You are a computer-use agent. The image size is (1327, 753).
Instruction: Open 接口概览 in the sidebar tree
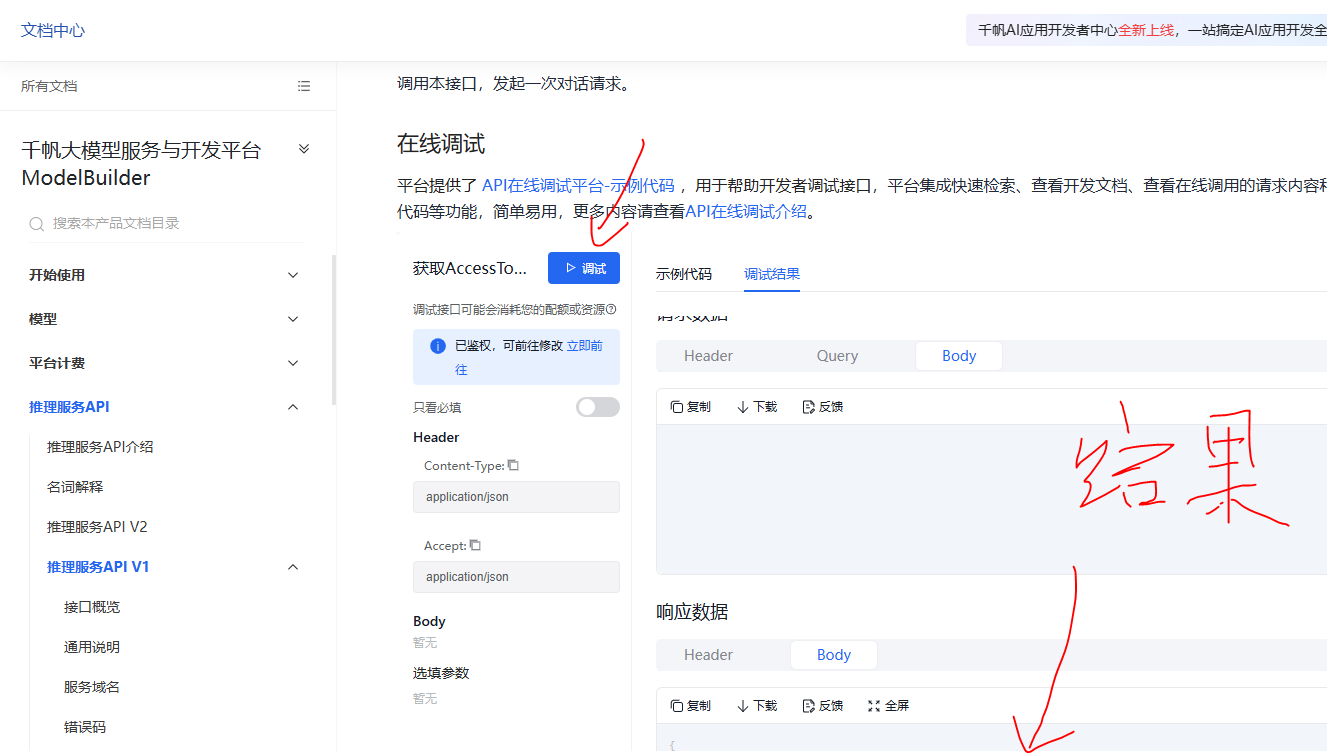(92, 607)
